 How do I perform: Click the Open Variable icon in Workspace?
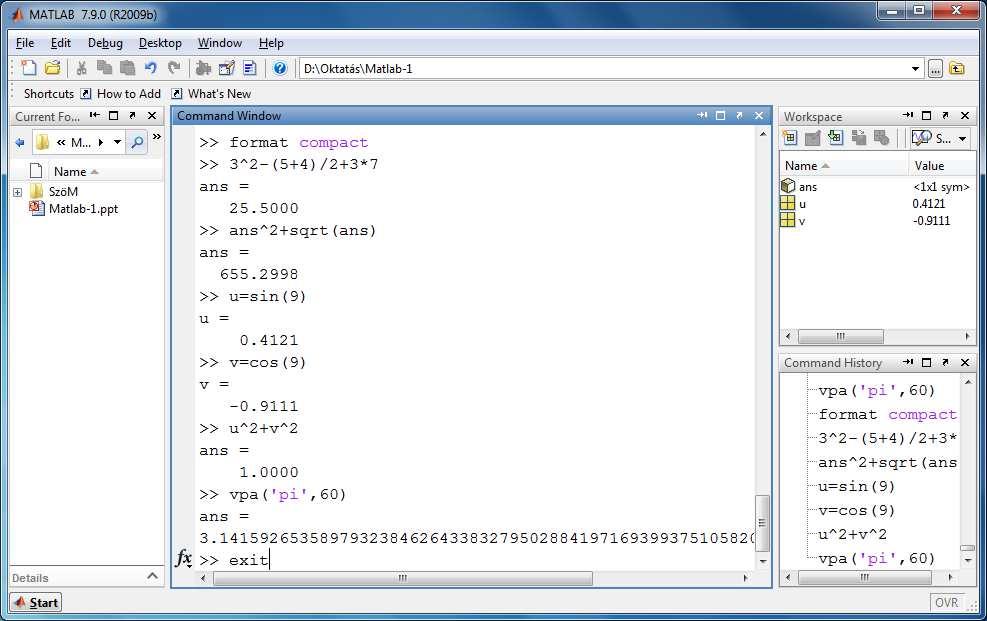(x=813, y=138)
